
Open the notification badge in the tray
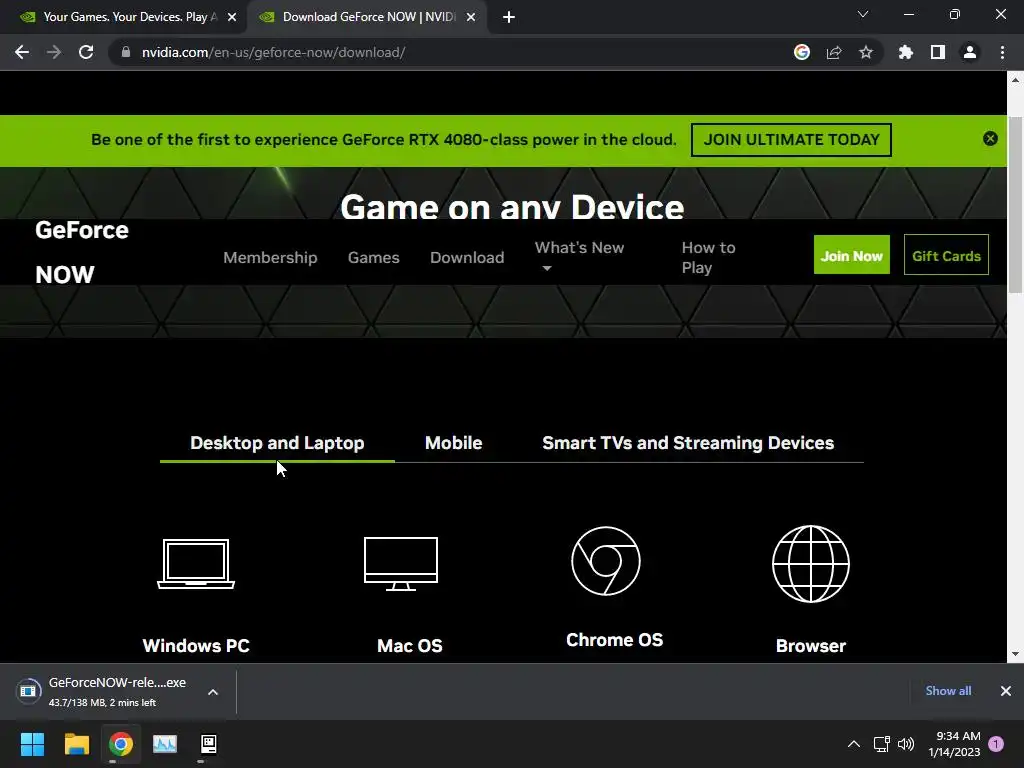(x=996, y=744)
